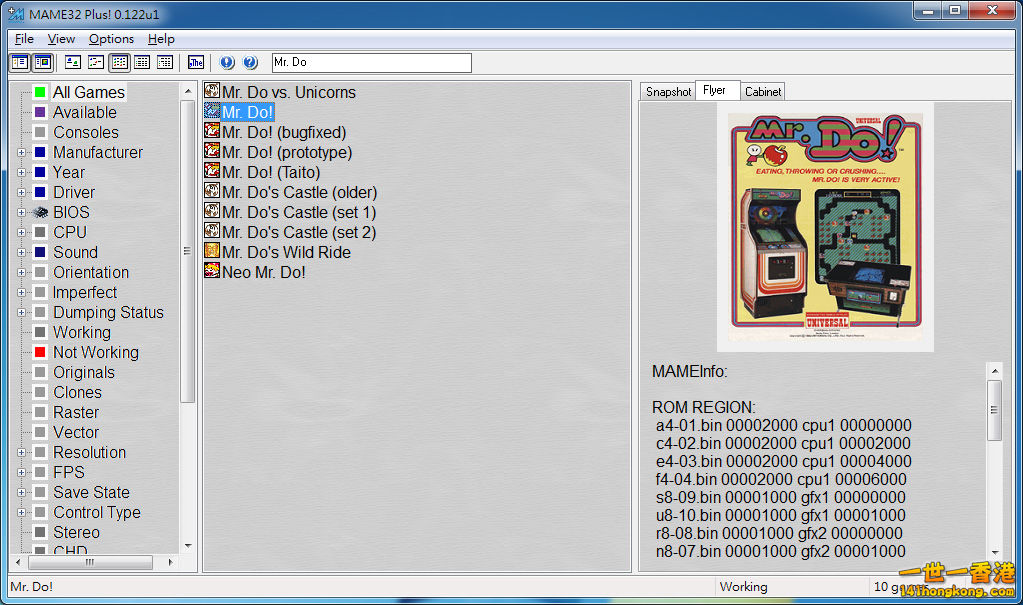Open the Options menu
The height and width of the screenshot is (605, 1023).
pos(110,39)
